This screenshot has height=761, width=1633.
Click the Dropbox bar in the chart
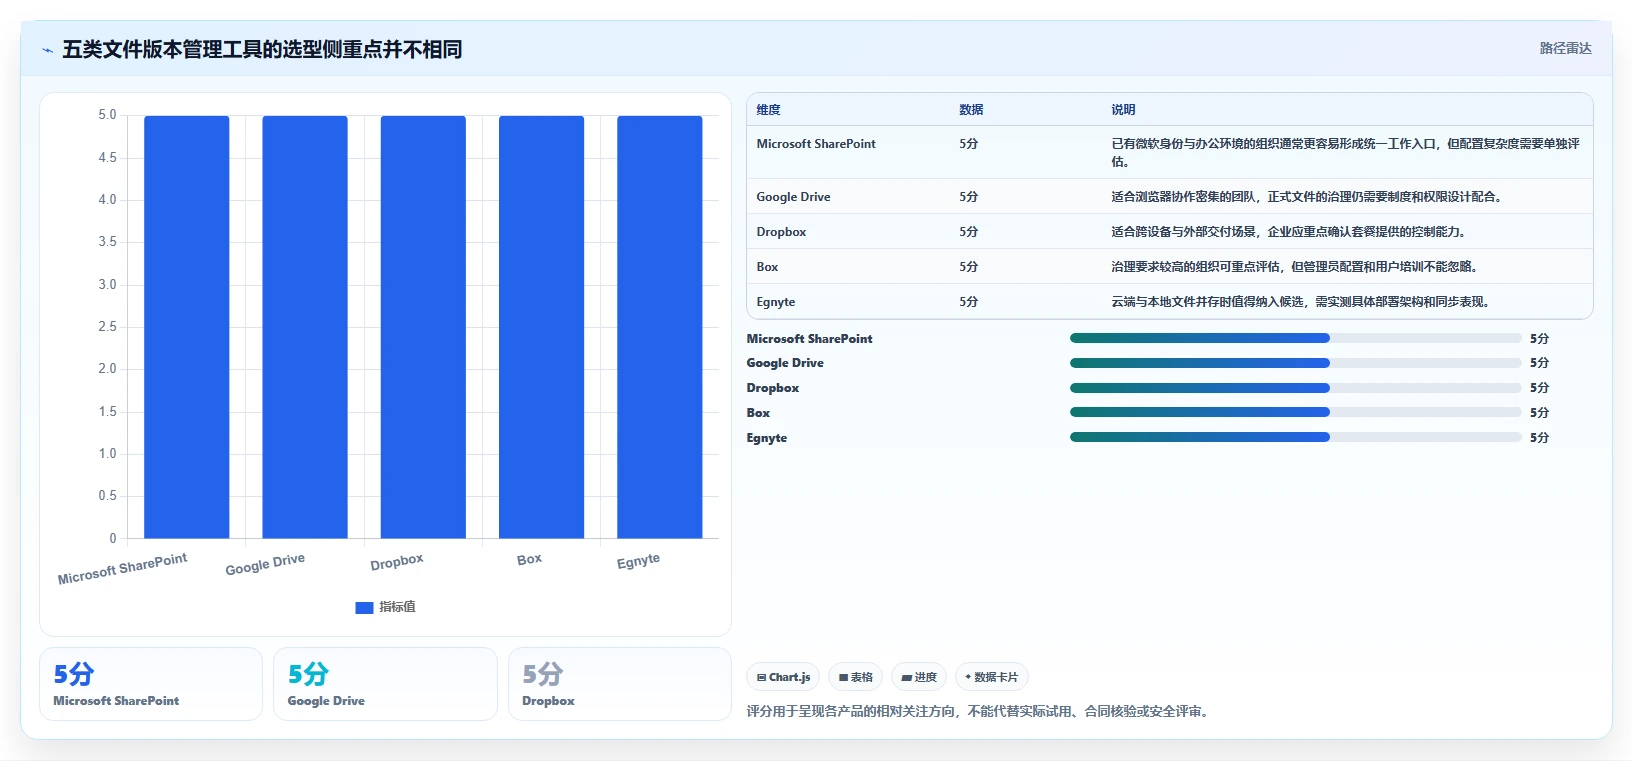423,327
